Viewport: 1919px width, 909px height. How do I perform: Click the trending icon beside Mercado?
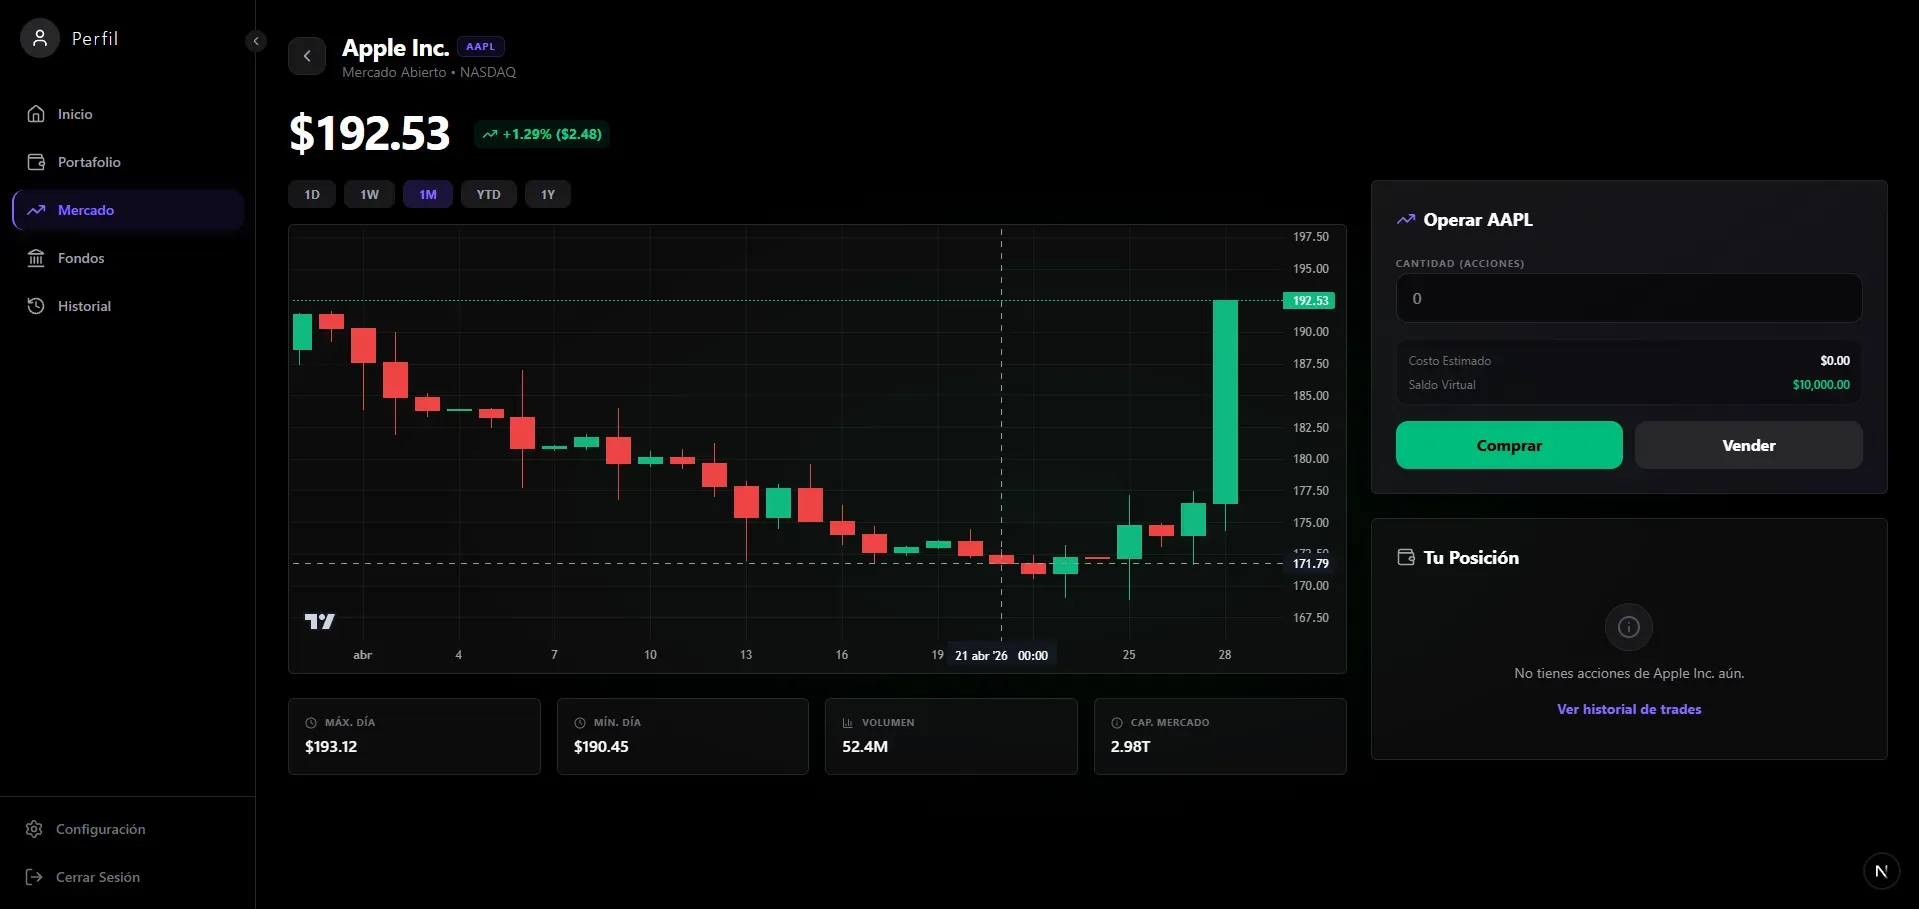coord(36,210)
